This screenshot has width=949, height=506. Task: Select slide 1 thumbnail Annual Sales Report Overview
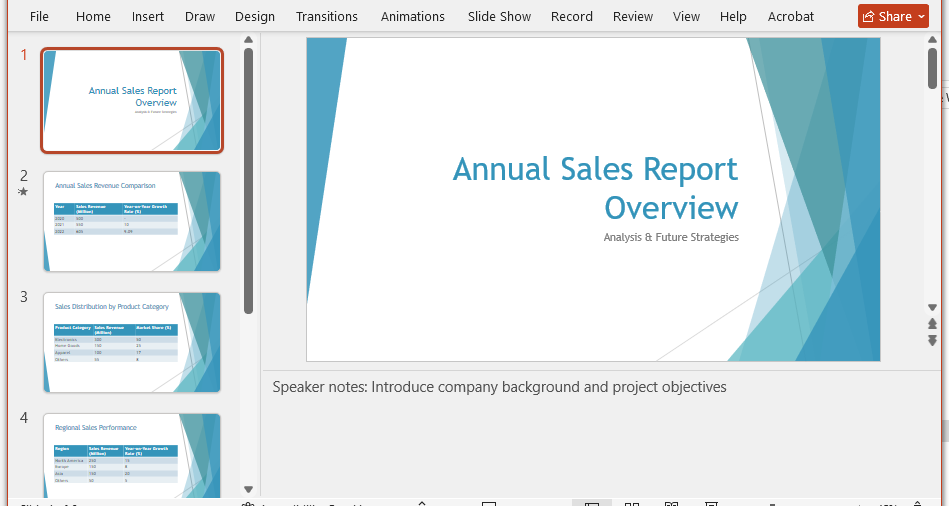[x=132, y=100]
